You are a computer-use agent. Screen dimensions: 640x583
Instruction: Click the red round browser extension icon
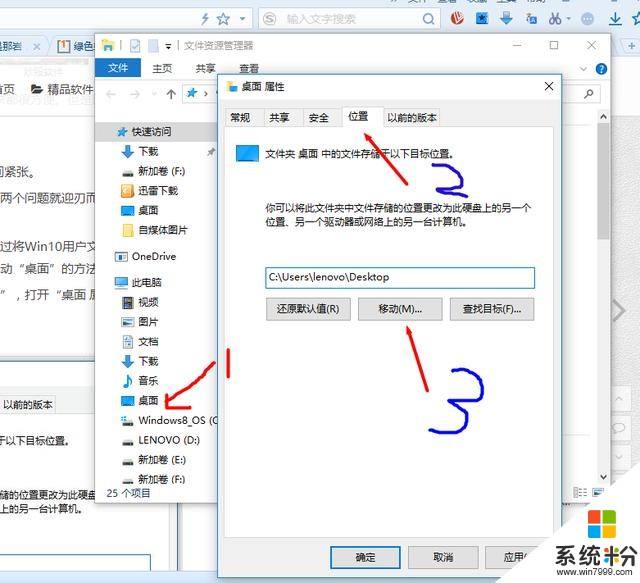(457, 18)
